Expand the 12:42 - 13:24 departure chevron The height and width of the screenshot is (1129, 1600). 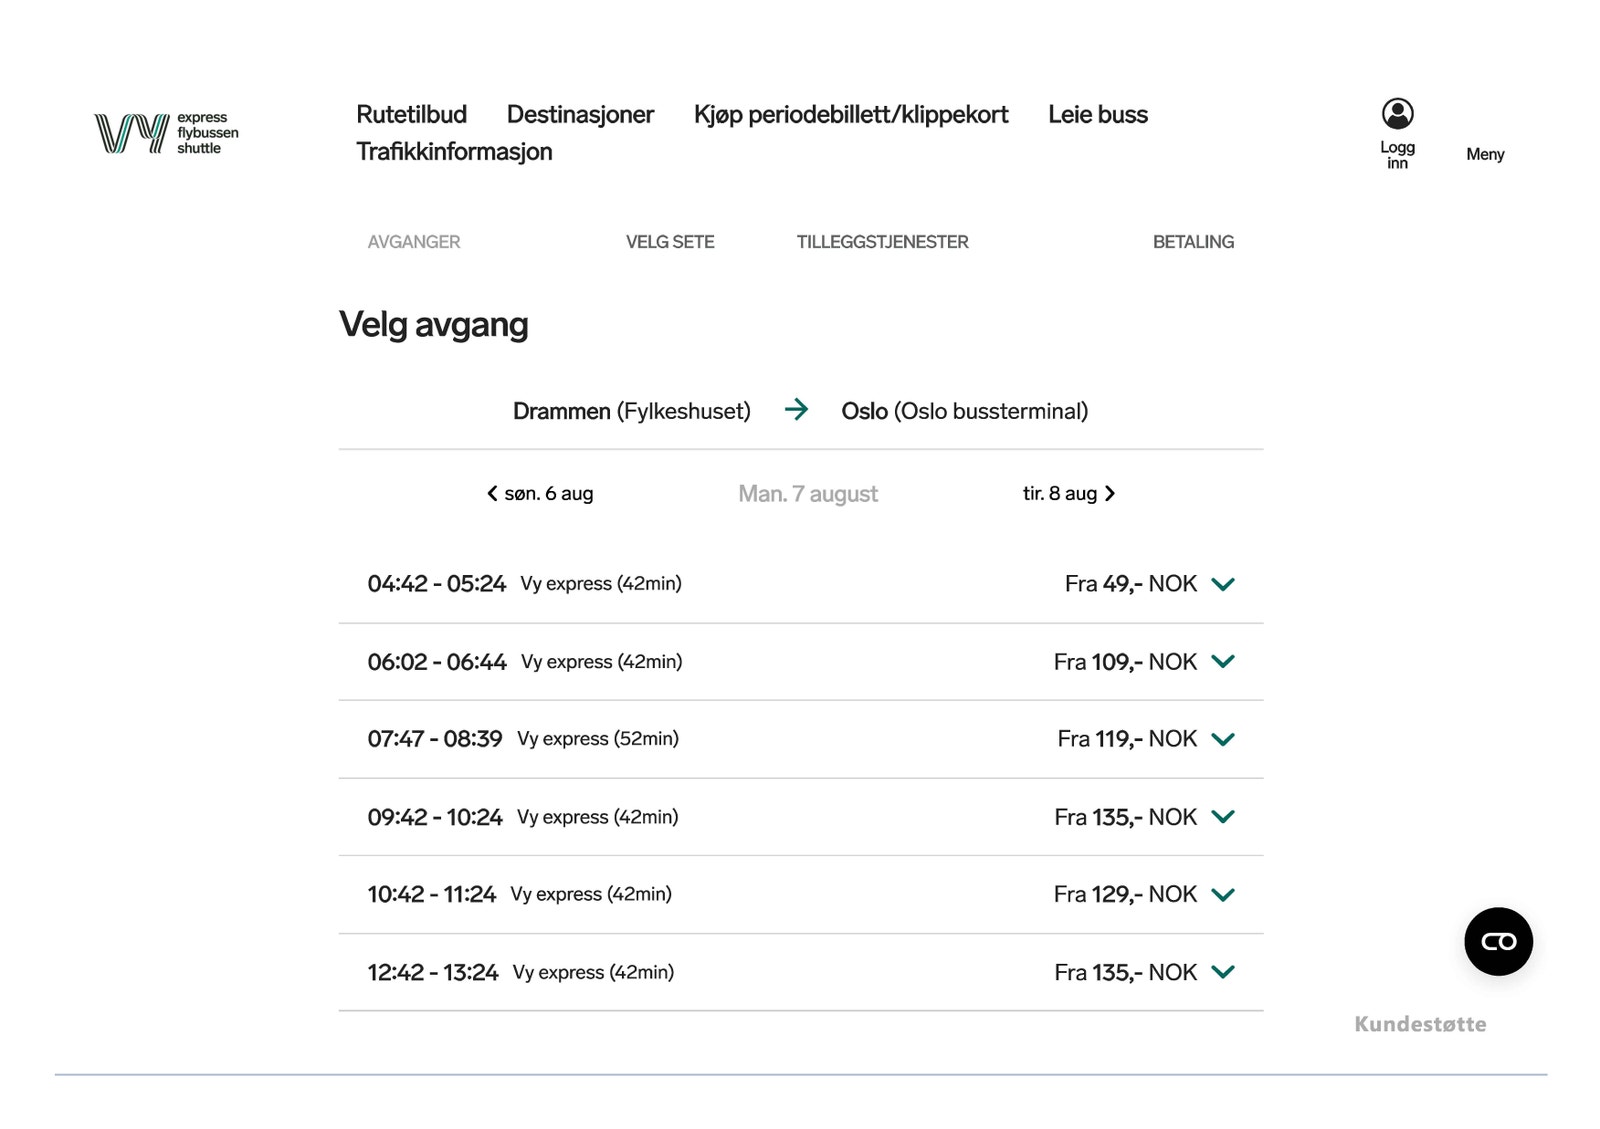(1222, 972)
